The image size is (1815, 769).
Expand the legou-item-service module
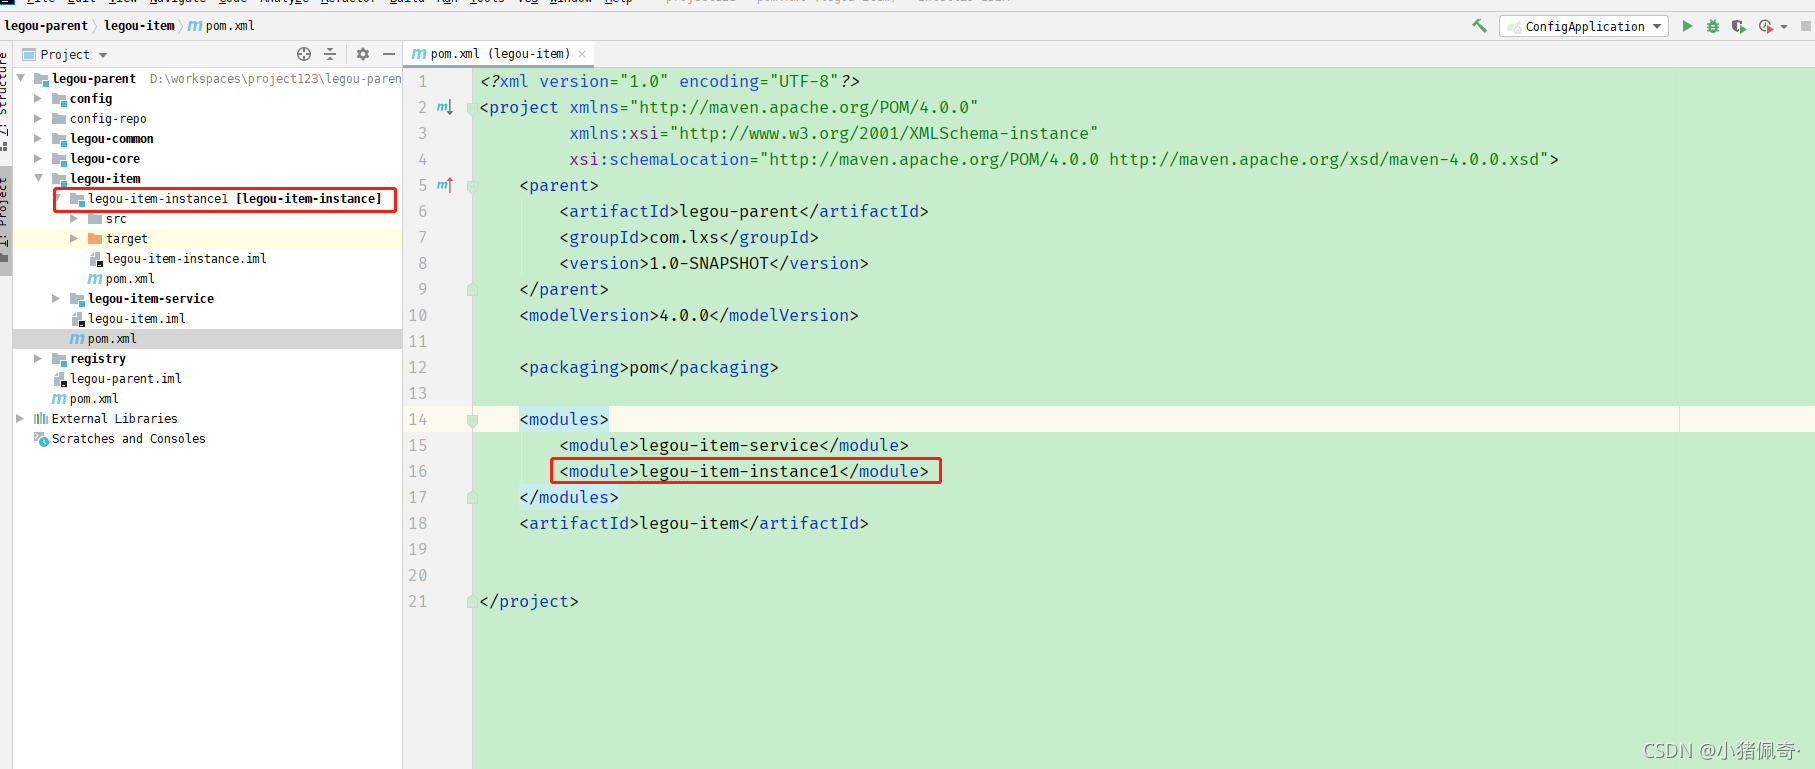click(56, 298)
